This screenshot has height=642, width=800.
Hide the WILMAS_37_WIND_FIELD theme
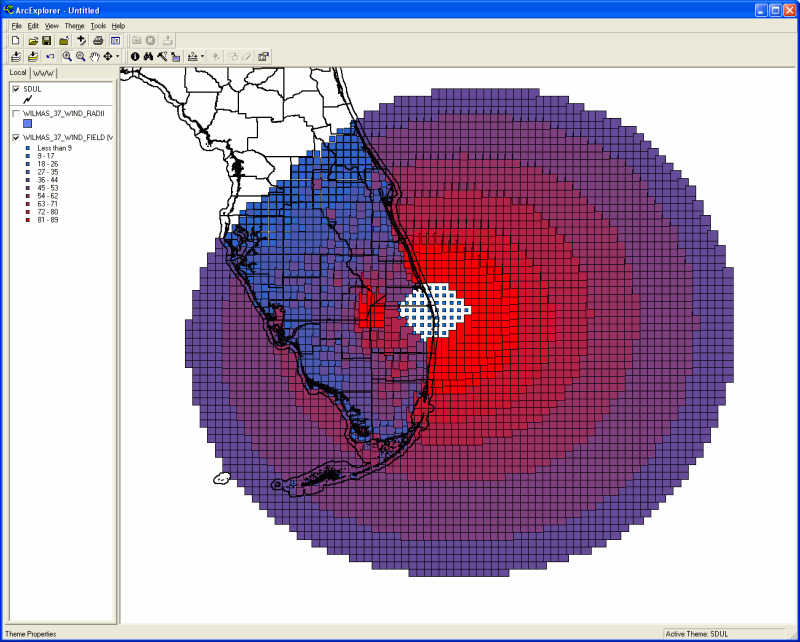(x=16, y=137)
